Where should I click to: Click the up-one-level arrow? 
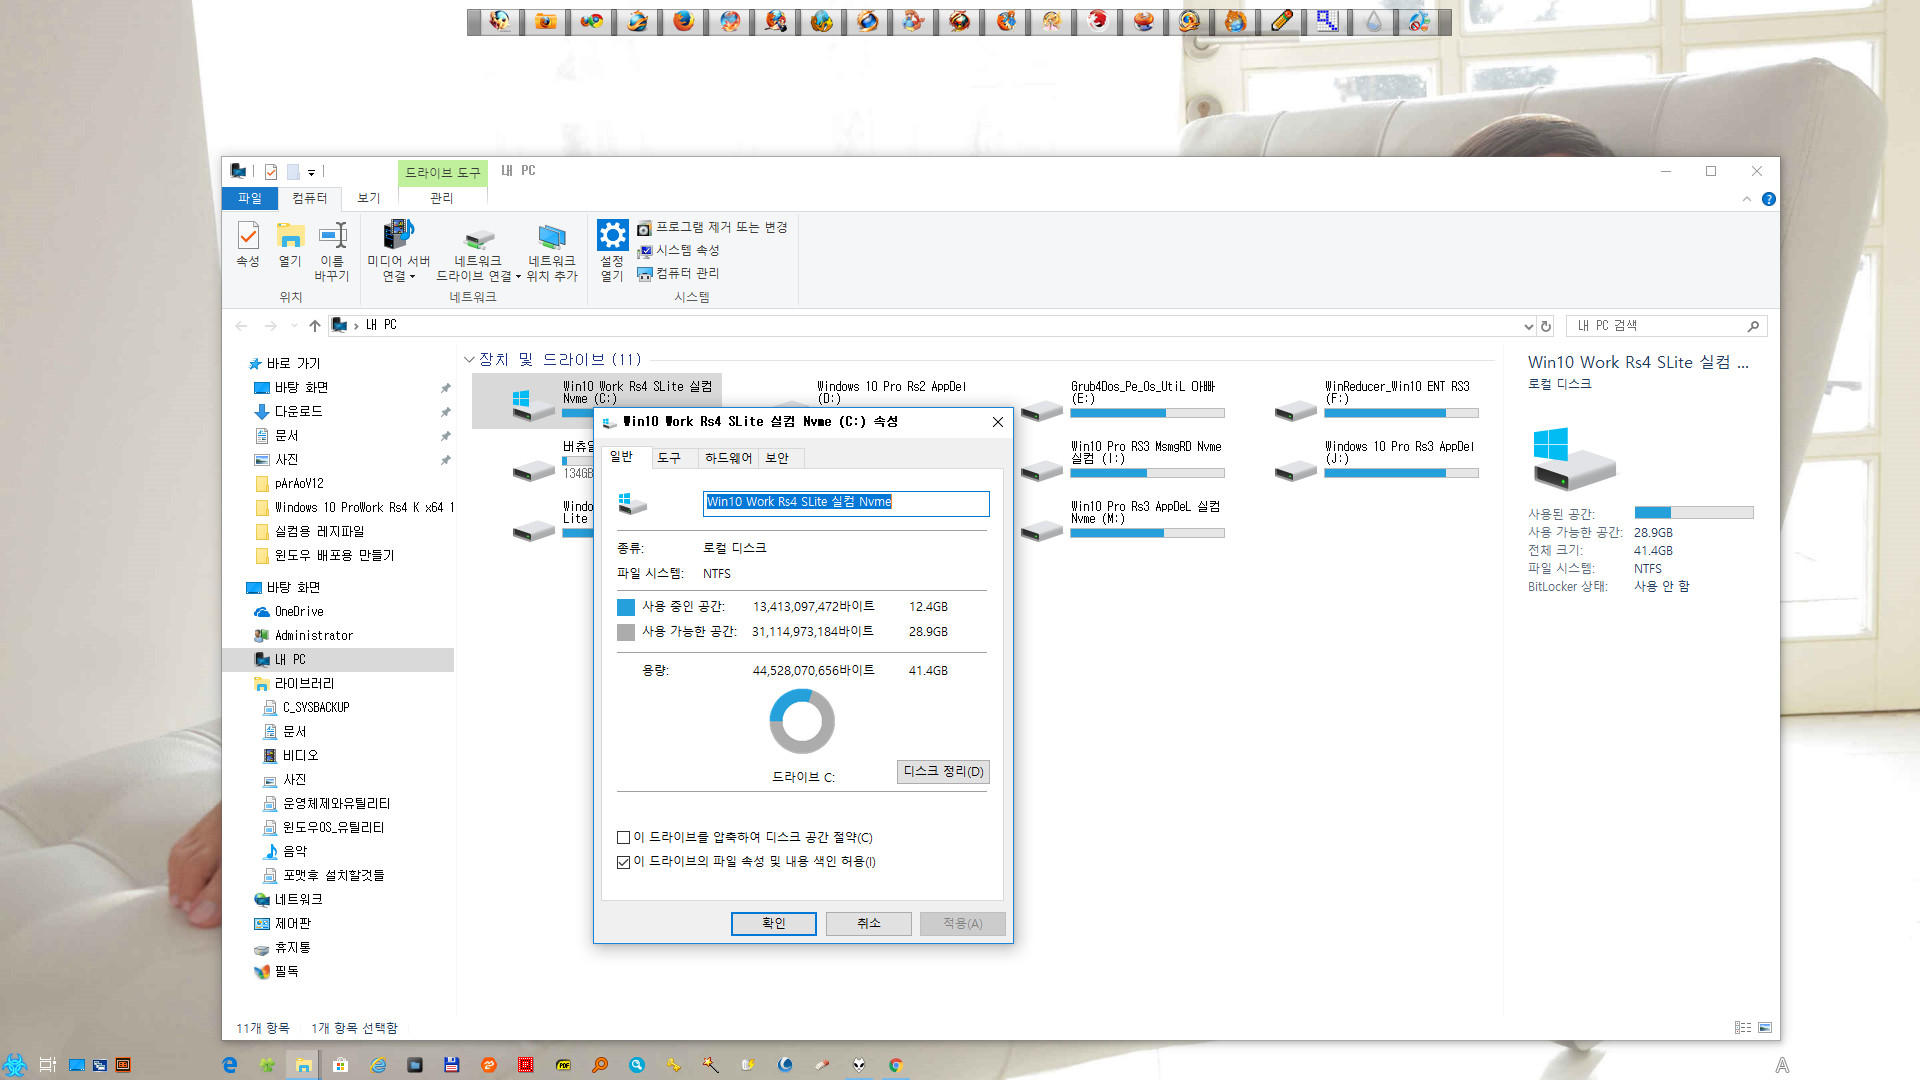[x=315, y=326]
